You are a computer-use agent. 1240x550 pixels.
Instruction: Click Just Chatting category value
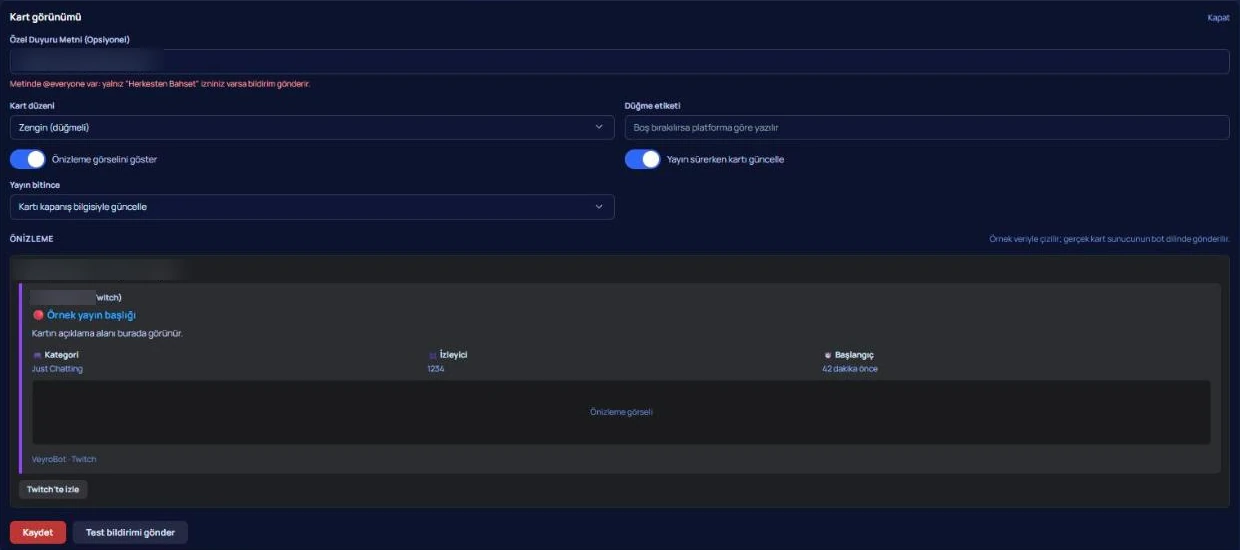(x=57, y=369)
